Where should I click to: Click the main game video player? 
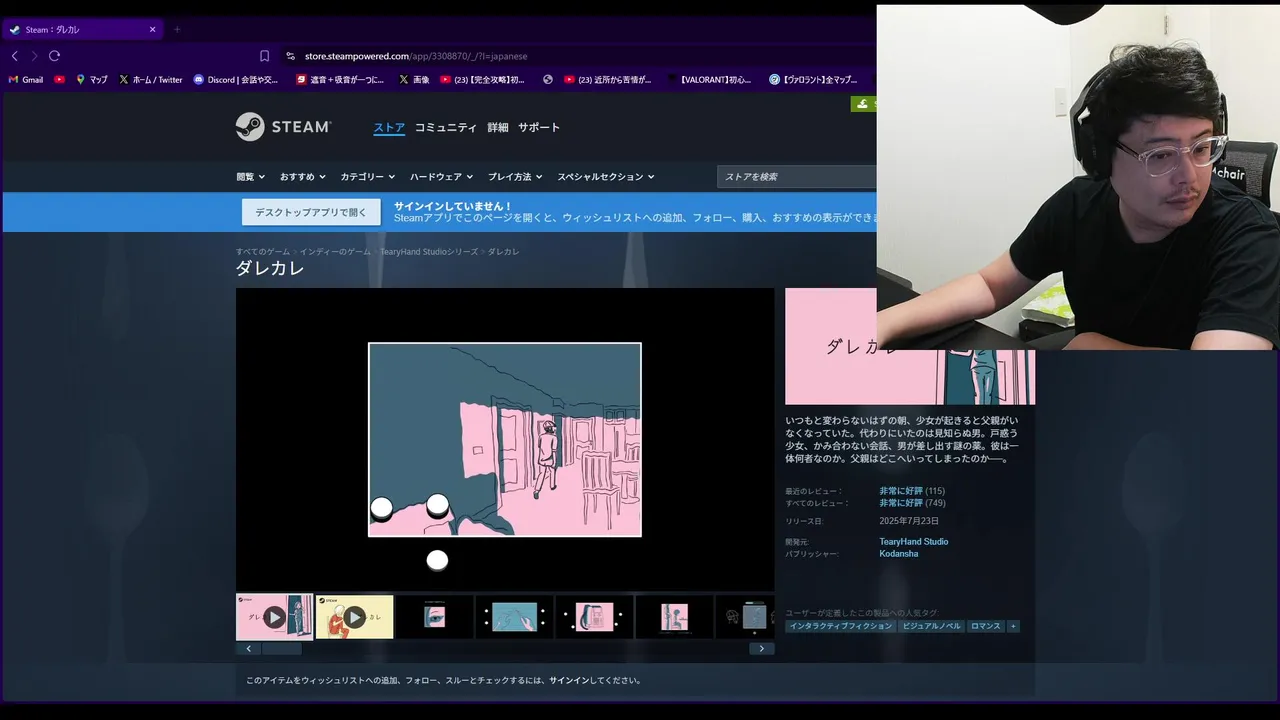pos(505,440)
